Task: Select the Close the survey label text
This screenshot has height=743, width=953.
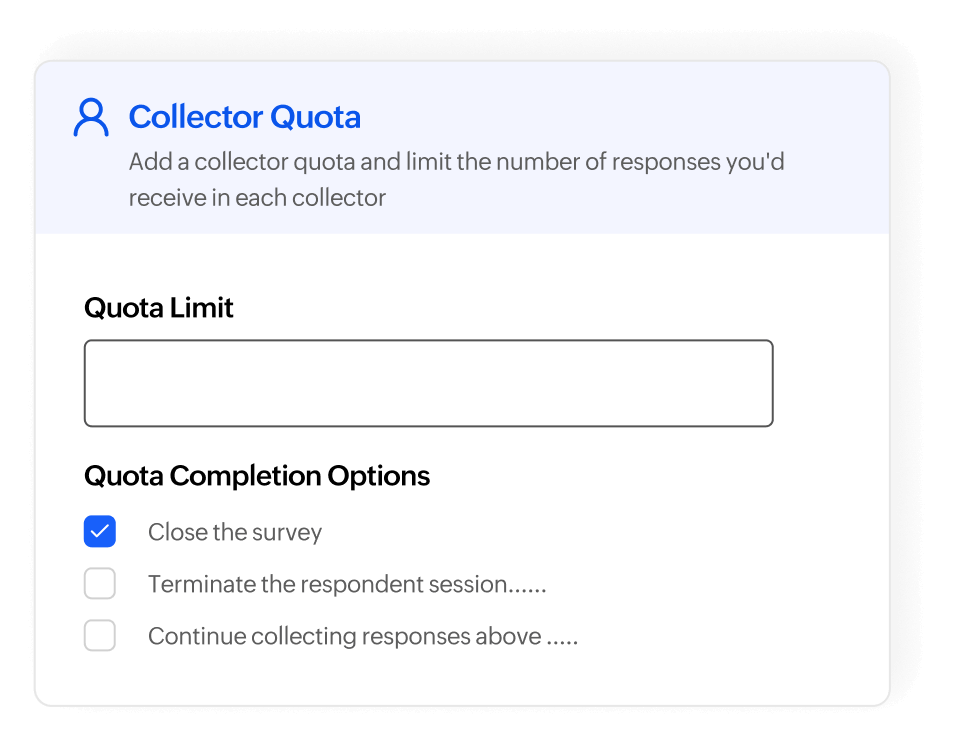Action: coord(235,532)
